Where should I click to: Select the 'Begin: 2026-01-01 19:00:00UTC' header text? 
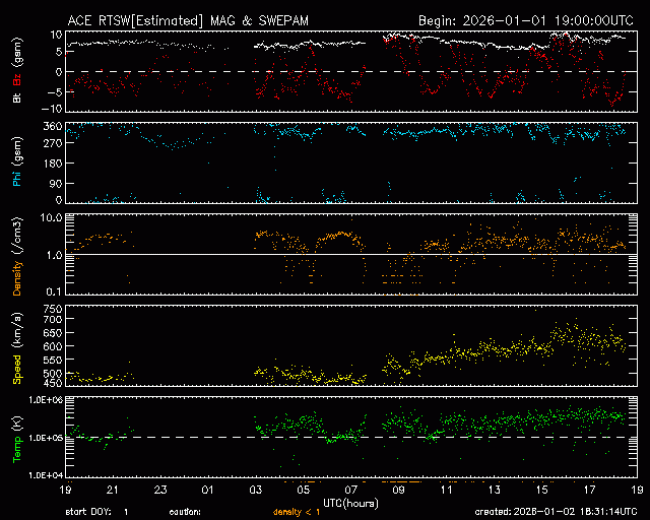click(526, 21)
